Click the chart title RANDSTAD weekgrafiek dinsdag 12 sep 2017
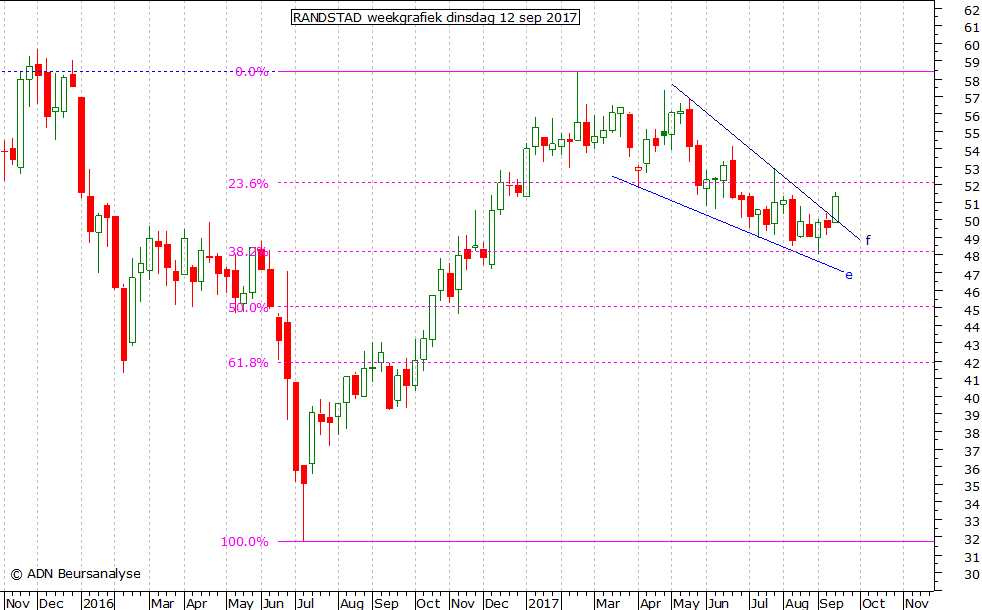The width and height of the screenshot is (982, 610). pos(435,17)
